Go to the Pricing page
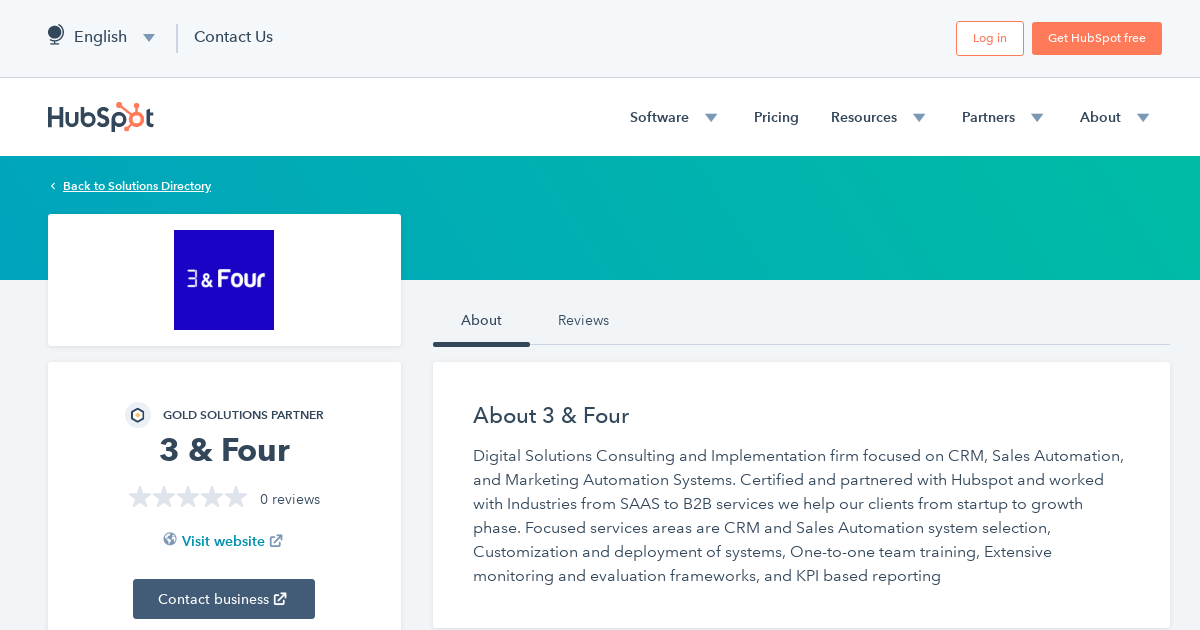Viewport: 1200px width, 630px height. point(776,117)
